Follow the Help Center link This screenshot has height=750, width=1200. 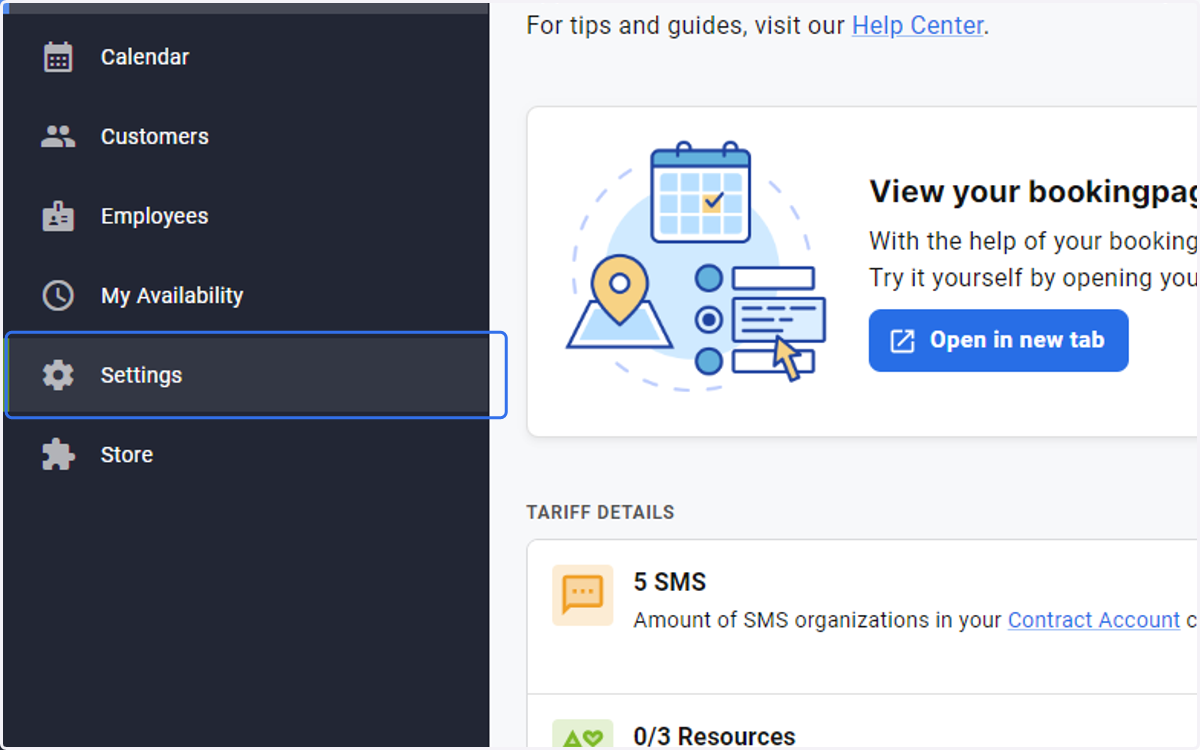coord(917,25)
